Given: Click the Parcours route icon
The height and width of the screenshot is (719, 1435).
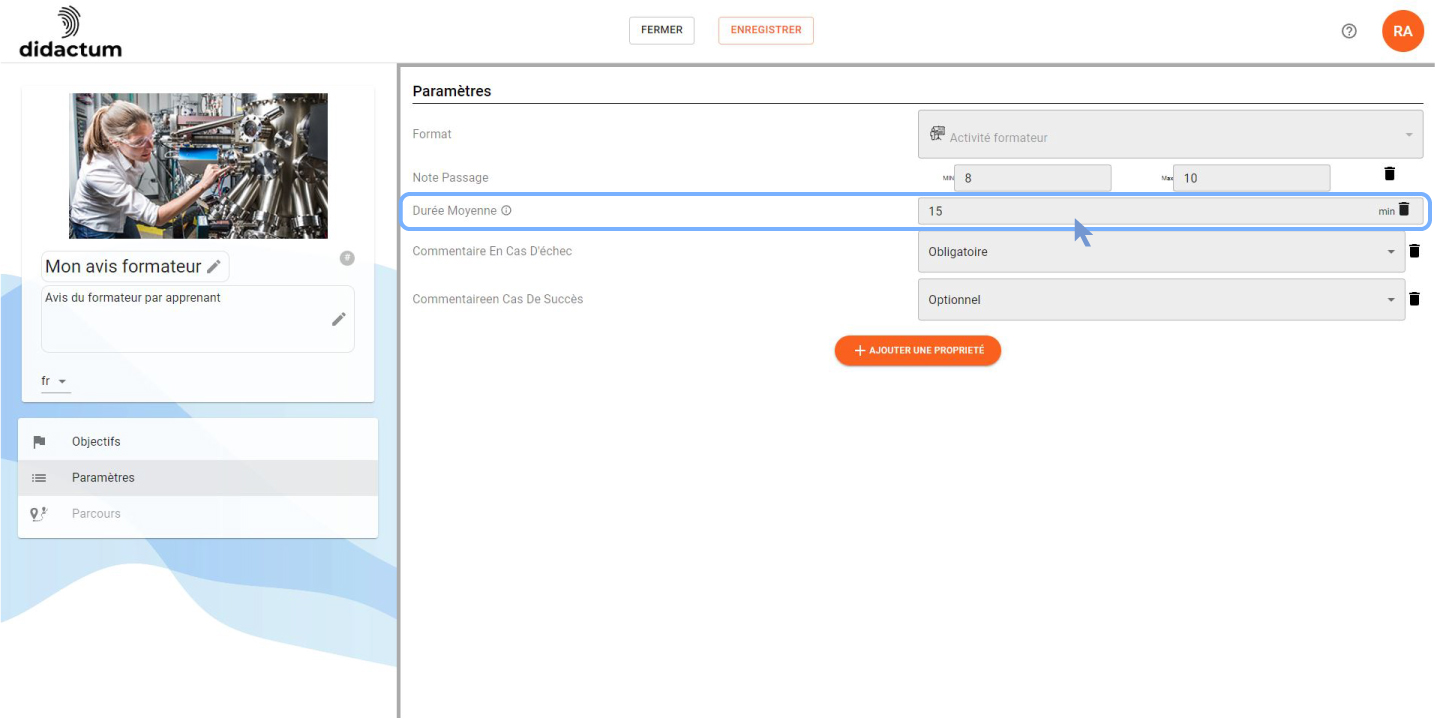Looking at the screenshot, I should (39, 514).
